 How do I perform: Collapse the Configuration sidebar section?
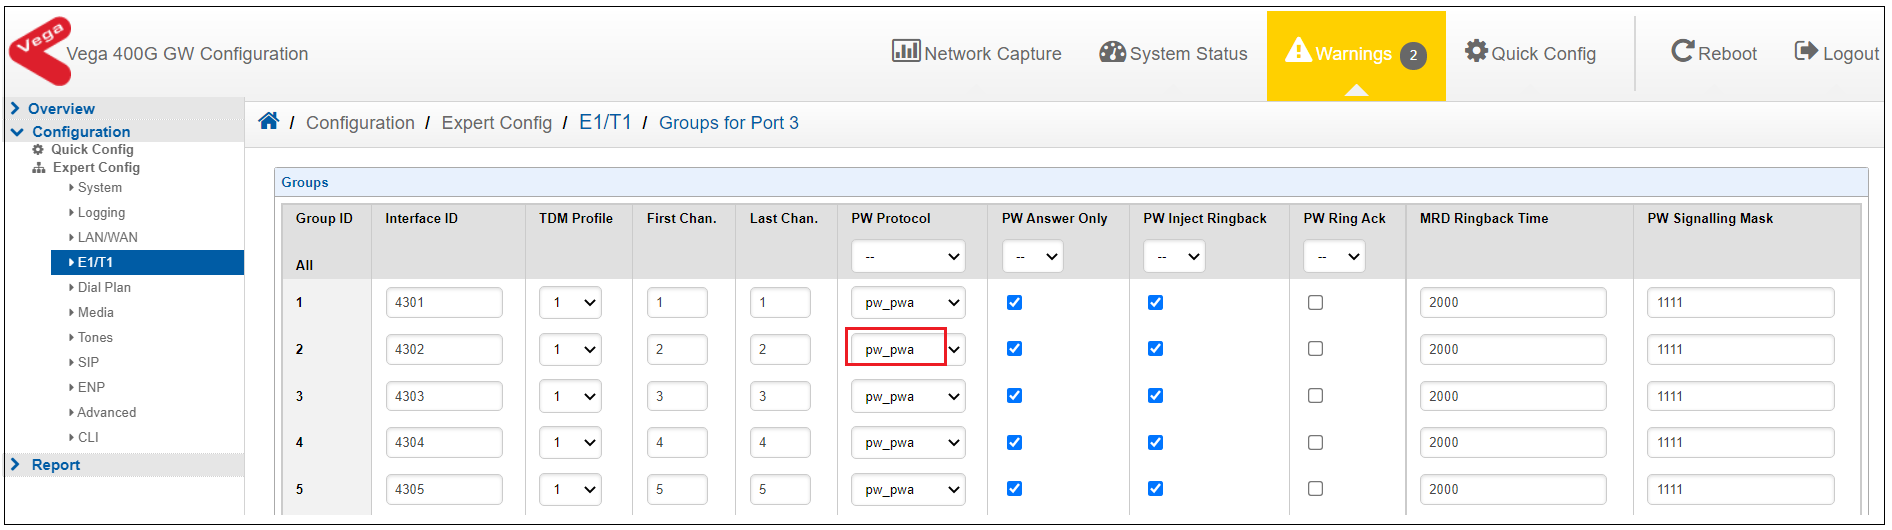tap(80, 131)
